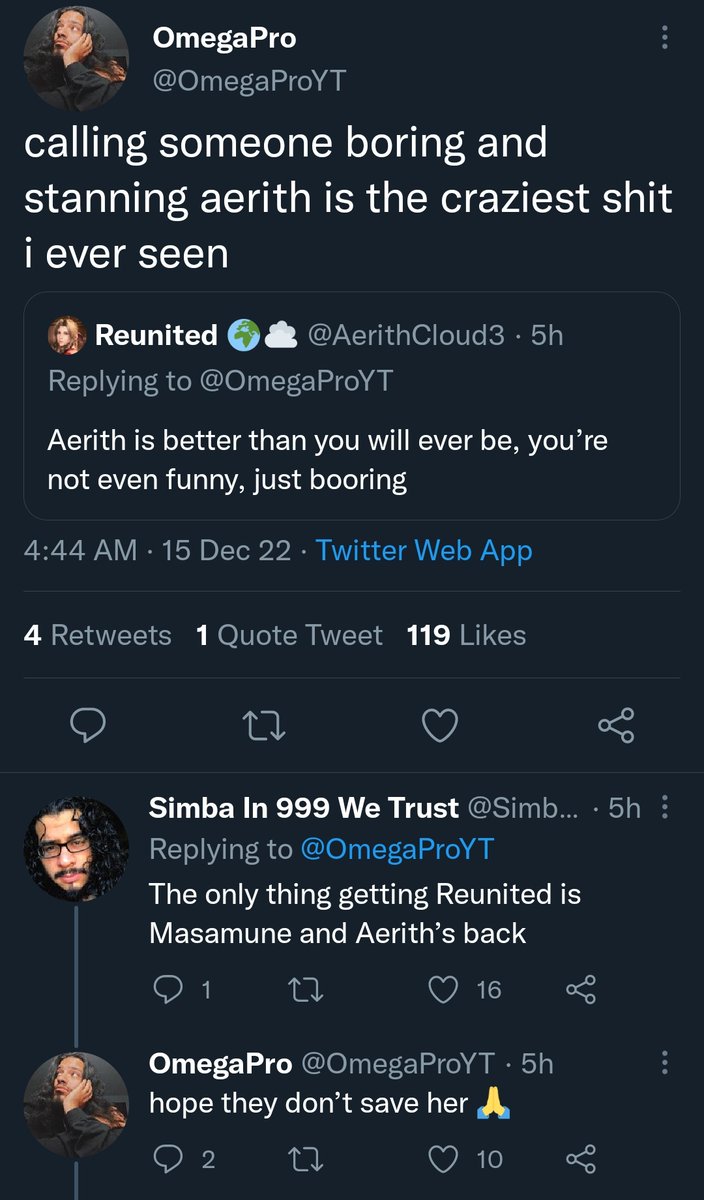Reply to OmegaPro's main tweet

point(87,725)
